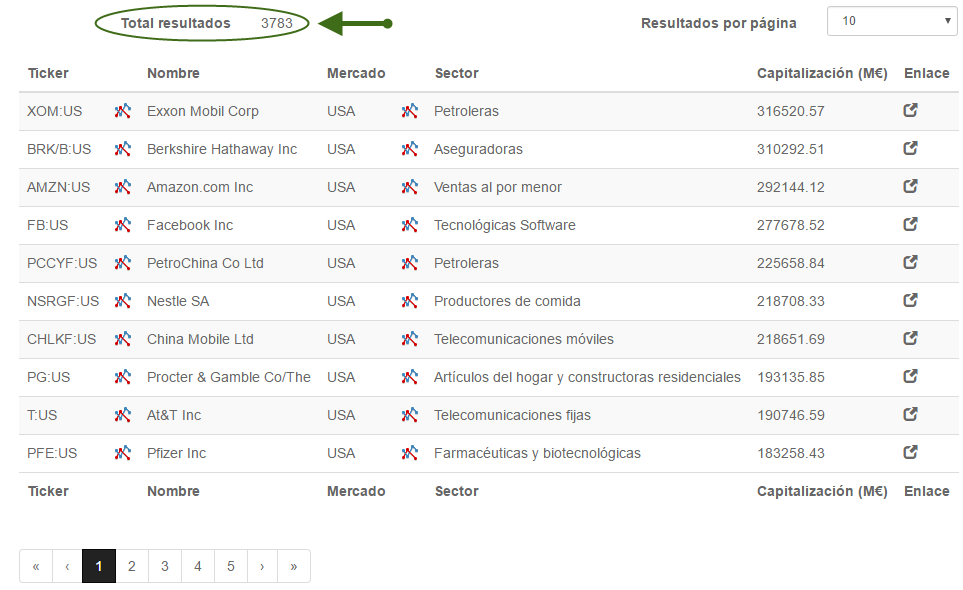The image size is (963, 590).
Task: Sort table by Nombre column header
Action: click(173, 73)
